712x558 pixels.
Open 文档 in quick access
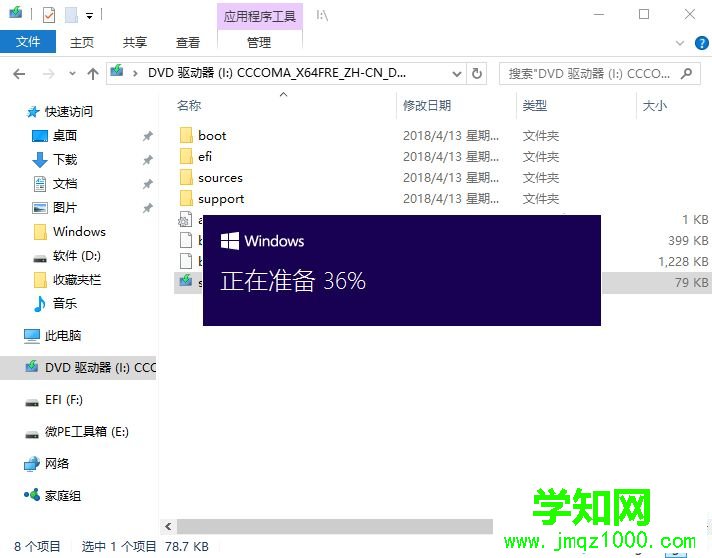(65, 183)
